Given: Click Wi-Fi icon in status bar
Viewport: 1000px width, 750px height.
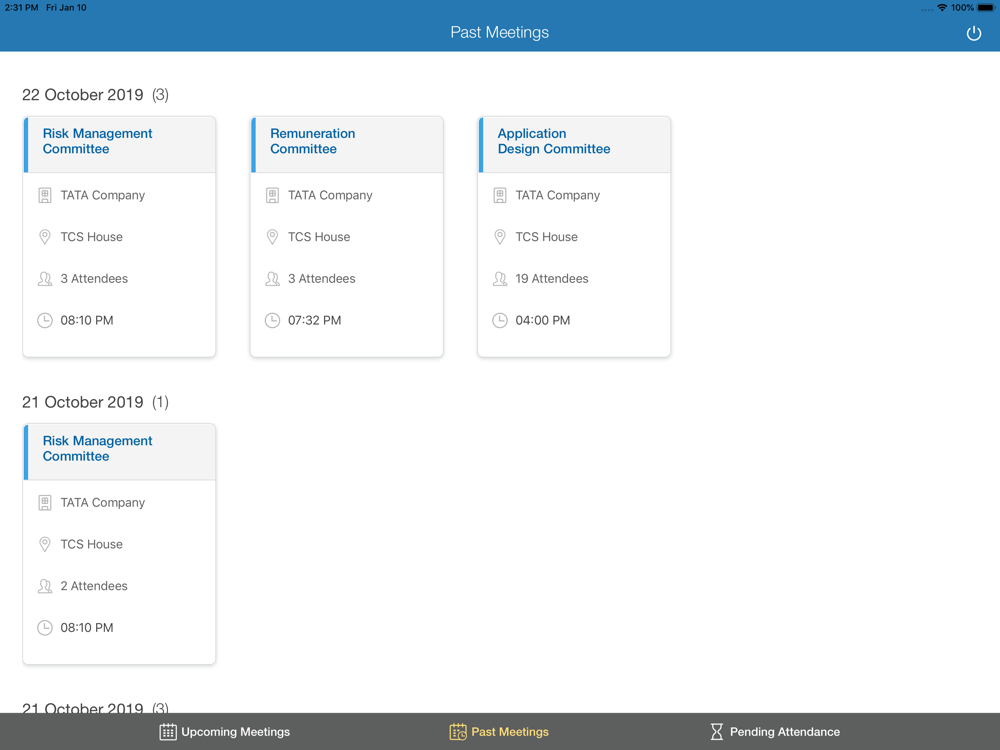Looking at the screenshot, I should [942, 8].
